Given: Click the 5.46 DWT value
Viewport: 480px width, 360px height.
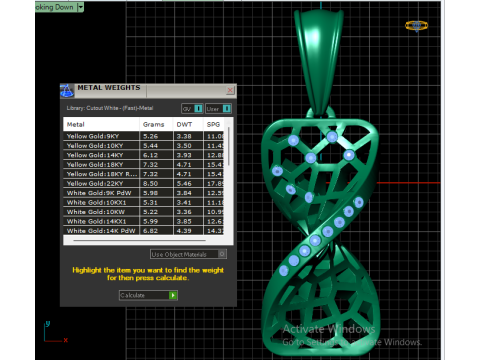Looking at the screenshot, I should 184,184.
